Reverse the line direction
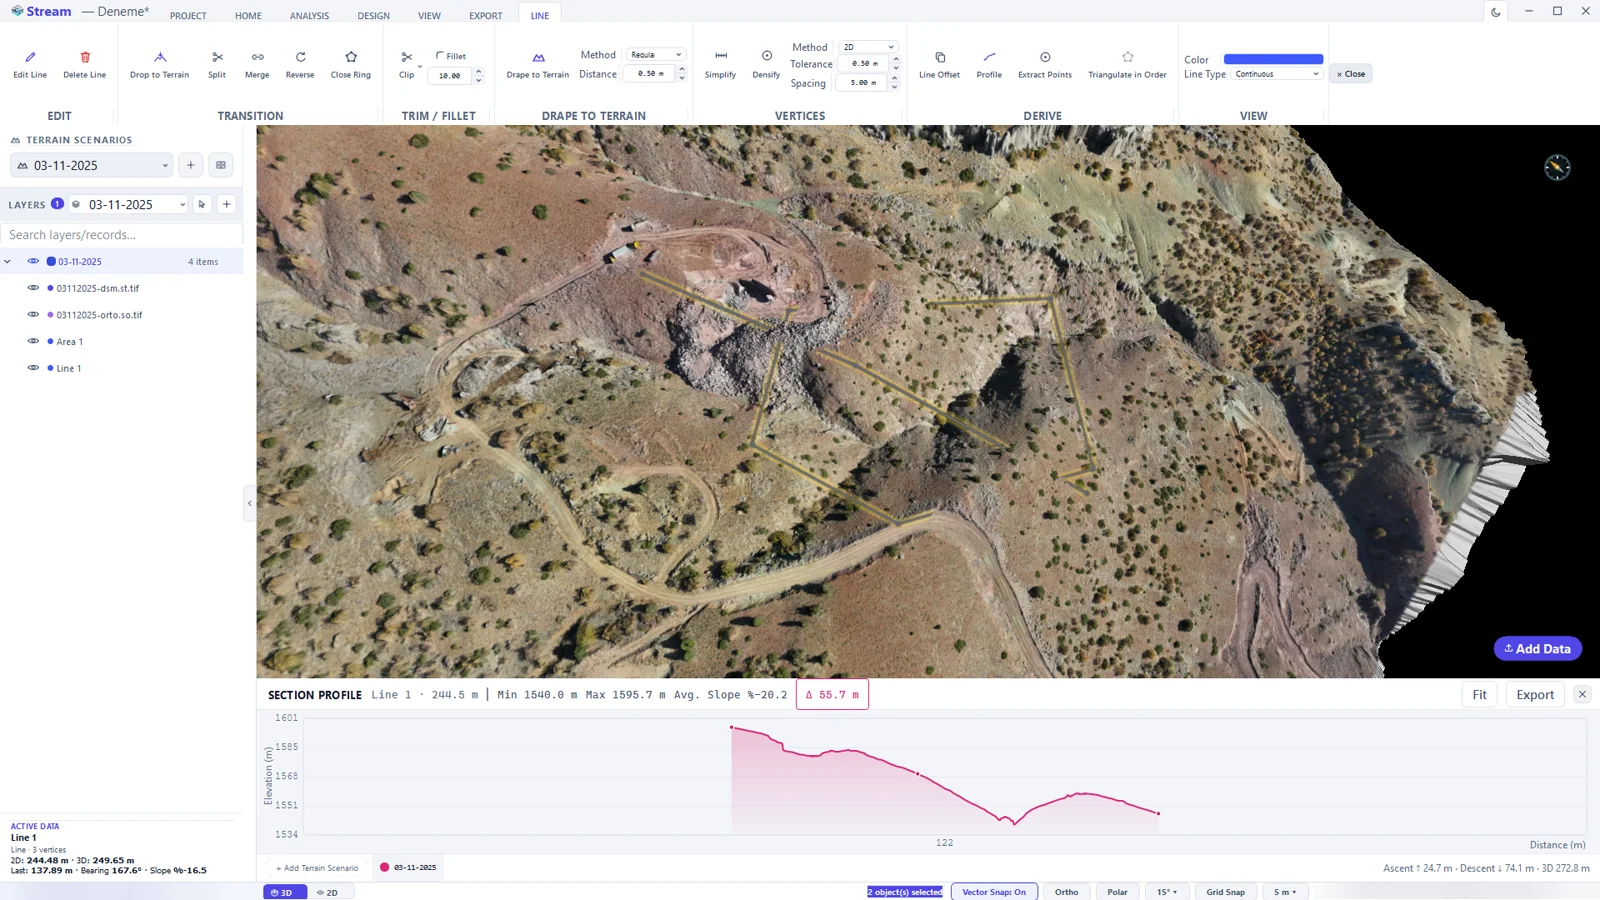The image size is (1600, 900). 300,64
